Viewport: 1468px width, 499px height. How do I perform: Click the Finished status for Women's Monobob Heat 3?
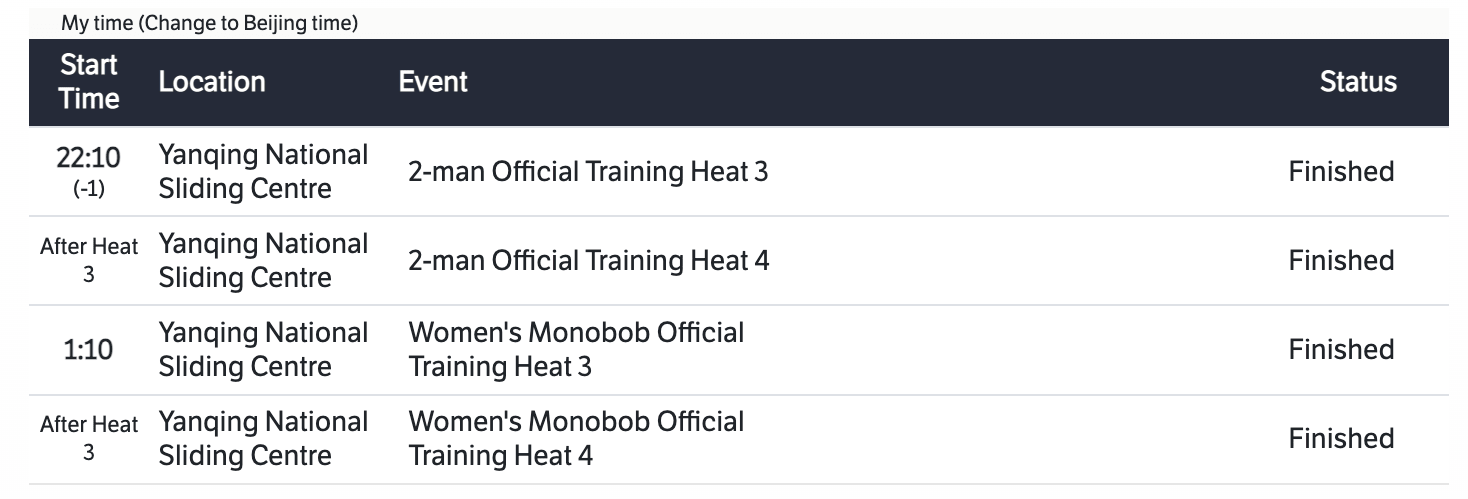pyautogui.click(x=1340, y=350)
